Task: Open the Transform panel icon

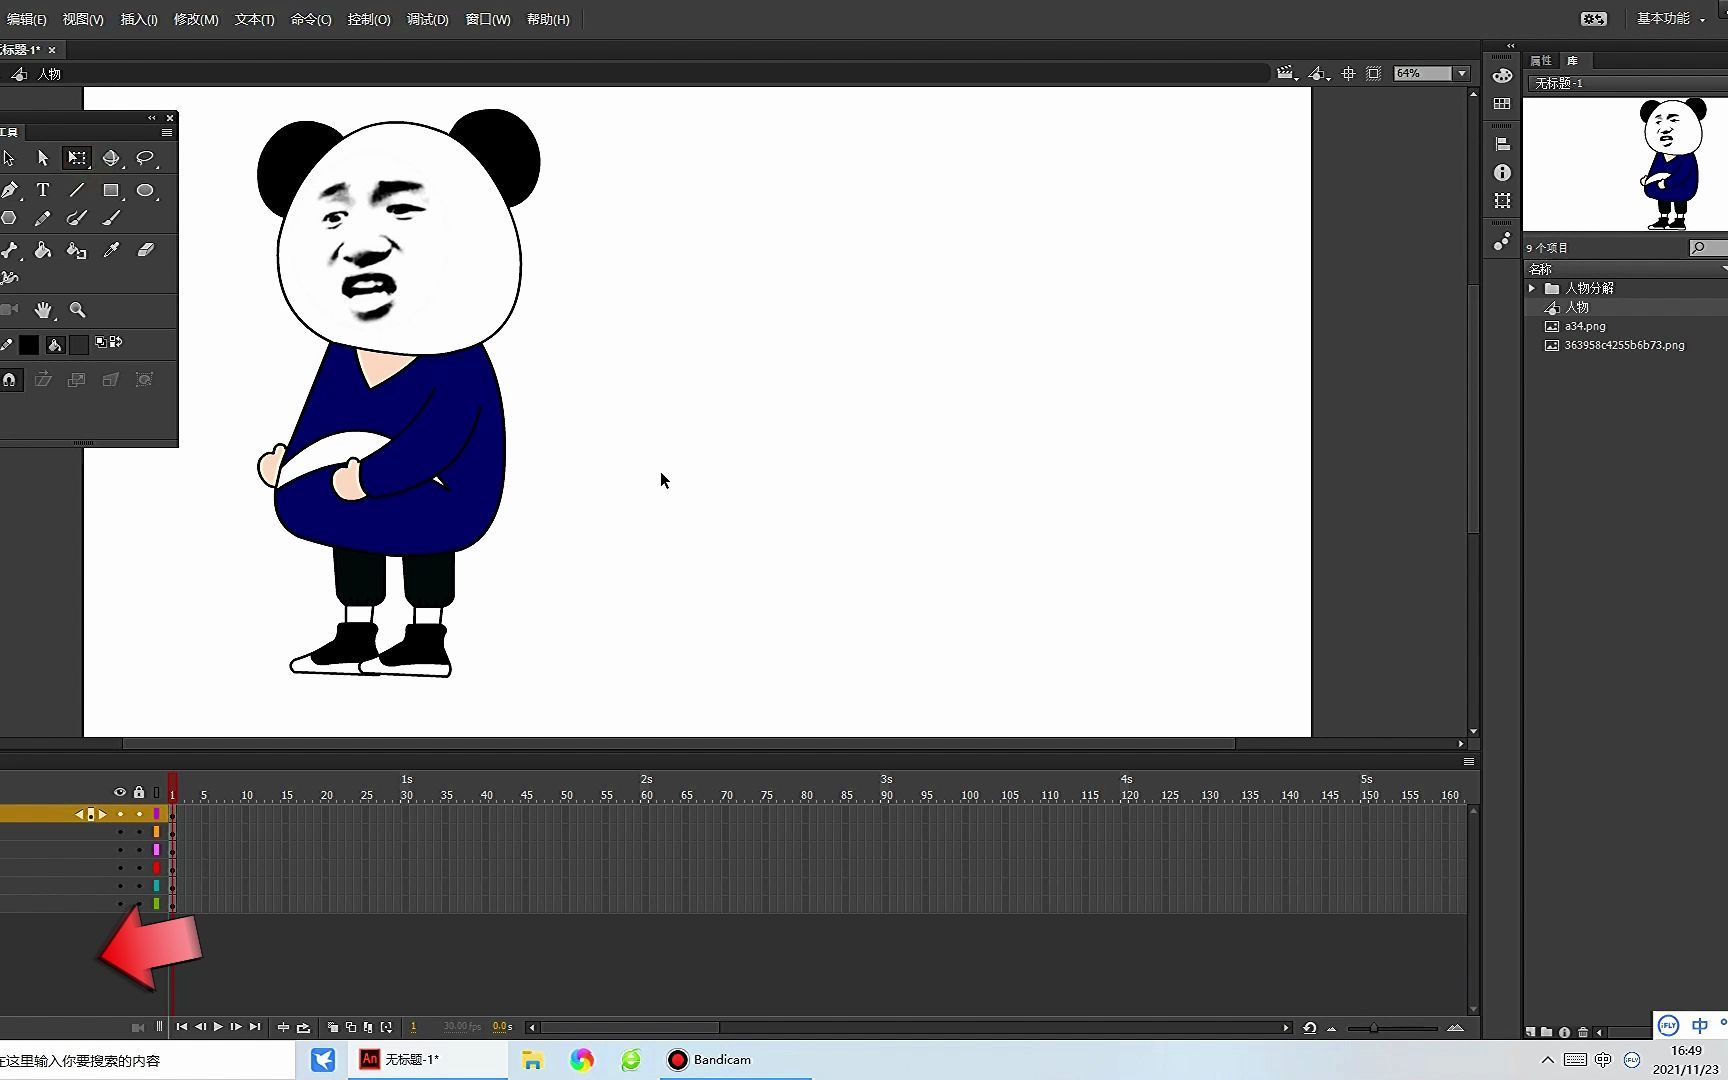Action: tap(1502, 201)
